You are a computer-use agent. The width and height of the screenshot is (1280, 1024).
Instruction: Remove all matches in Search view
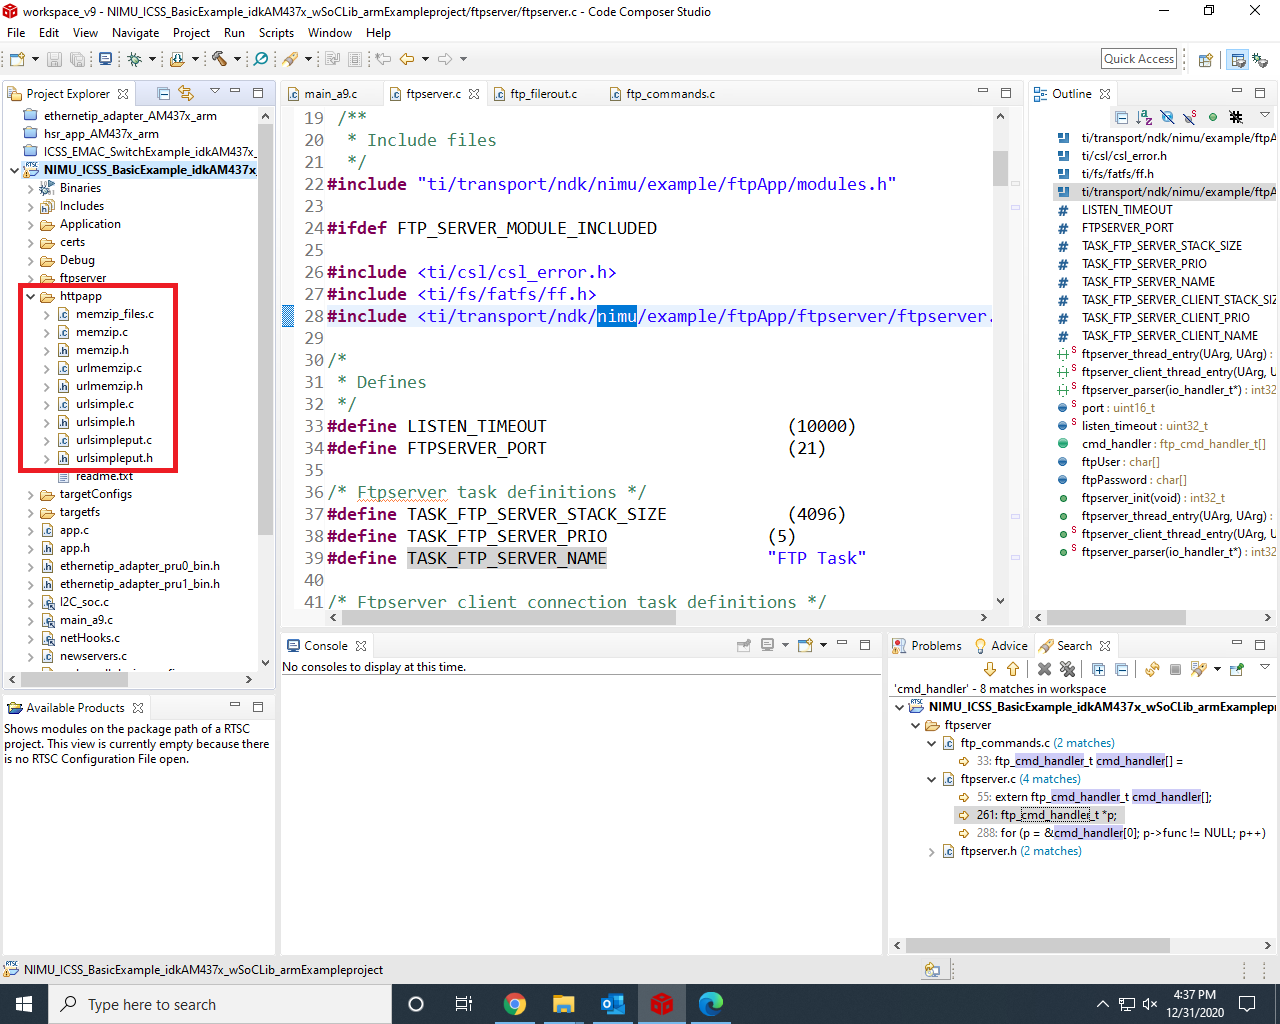point(1067,669)
